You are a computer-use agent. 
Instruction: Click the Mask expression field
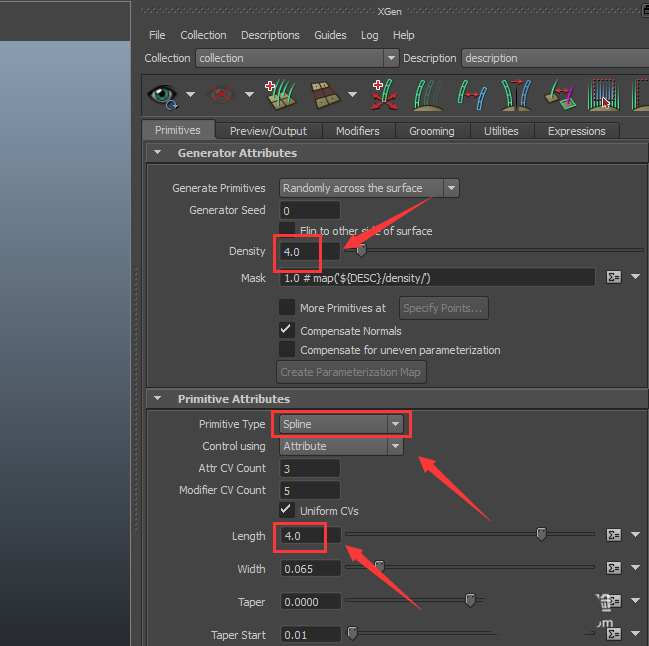point(437,278)
